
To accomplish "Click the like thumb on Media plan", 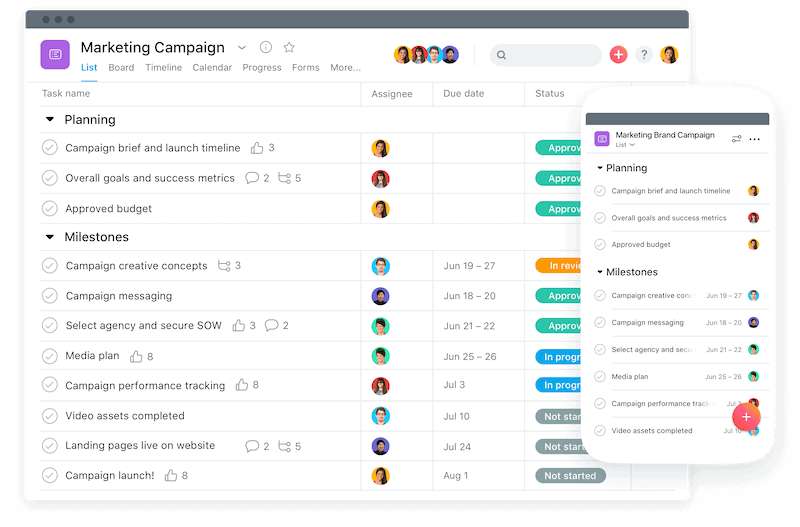I will tap(136, 356).
